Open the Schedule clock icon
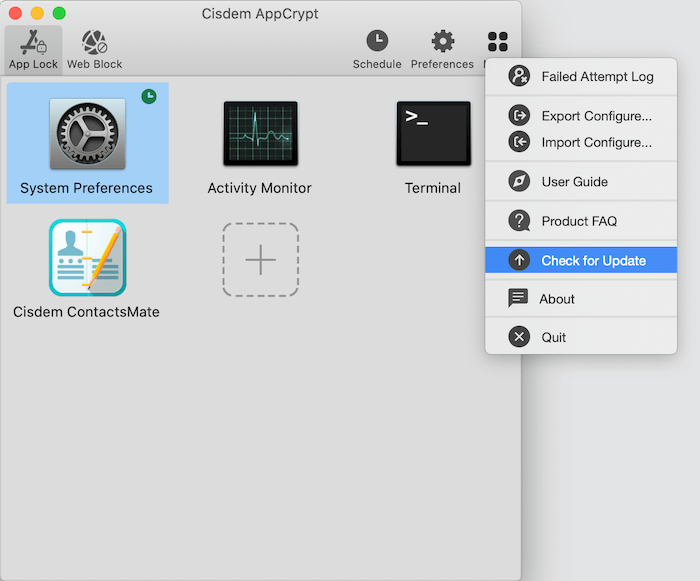Screen dimensions: 700x581 [377, 42]
